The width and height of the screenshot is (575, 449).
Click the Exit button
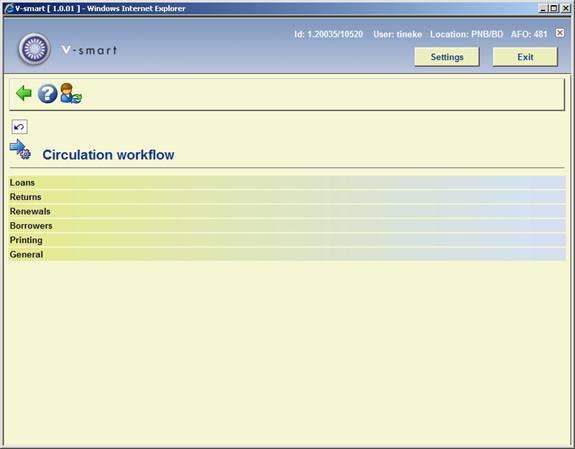525,57
